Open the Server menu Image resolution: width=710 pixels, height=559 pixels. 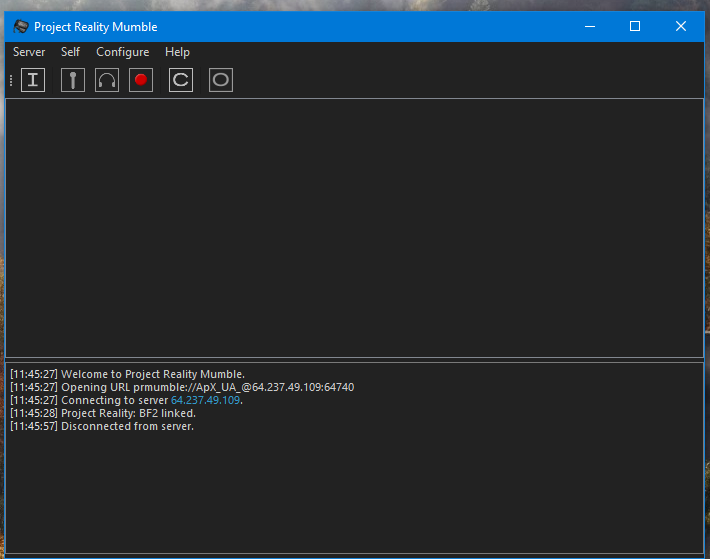(x=29, y=52)
